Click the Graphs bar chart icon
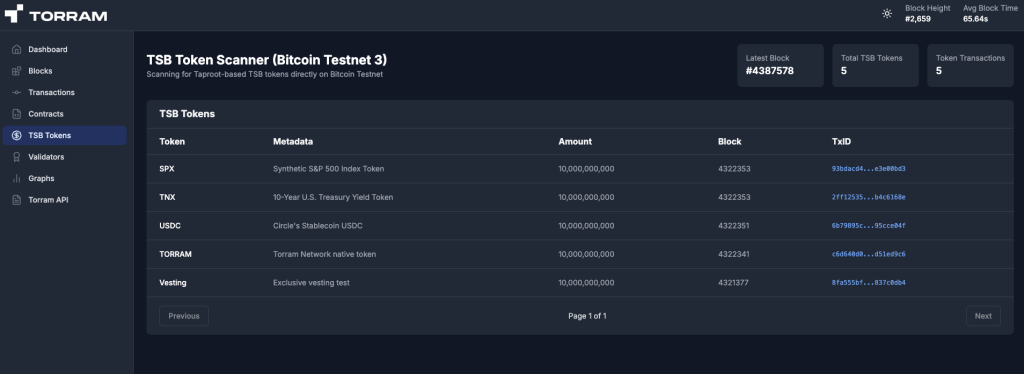 point(16,179)
